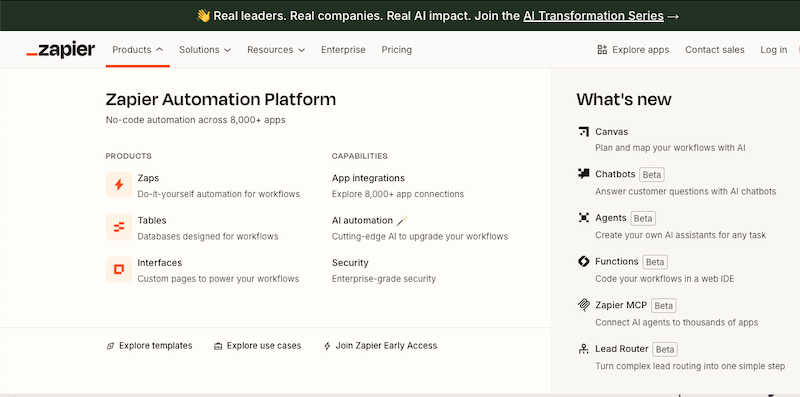The image size is (800, 397).
Task: Click the Chatbots icon
Action: [584, 174]
